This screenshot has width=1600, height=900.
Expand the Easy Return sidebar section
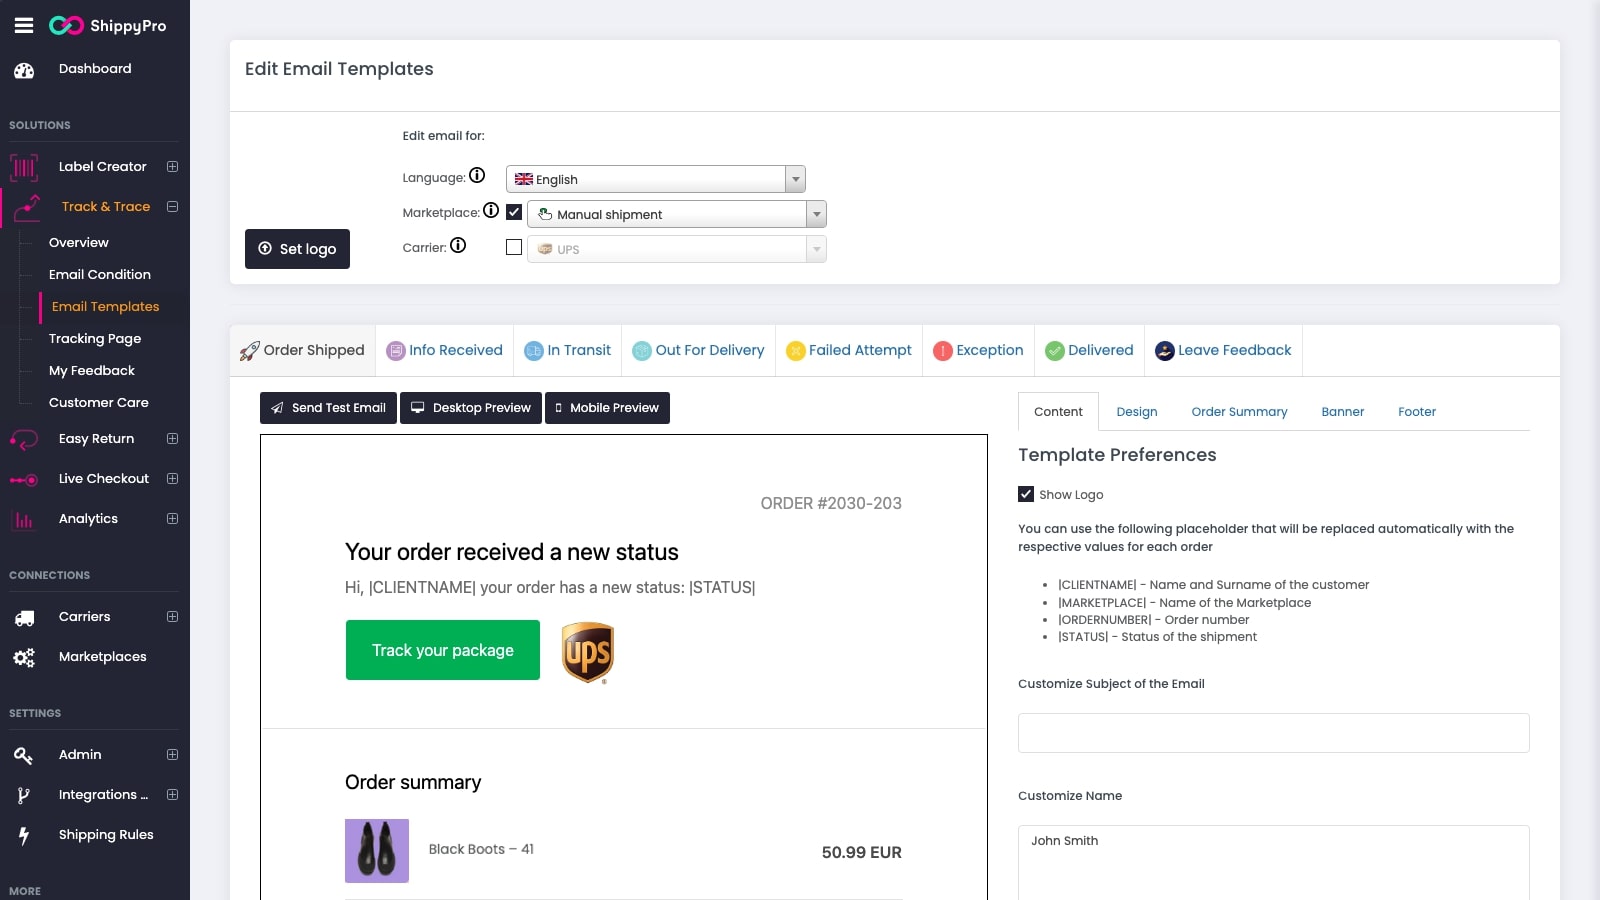[x=172, y=439]
